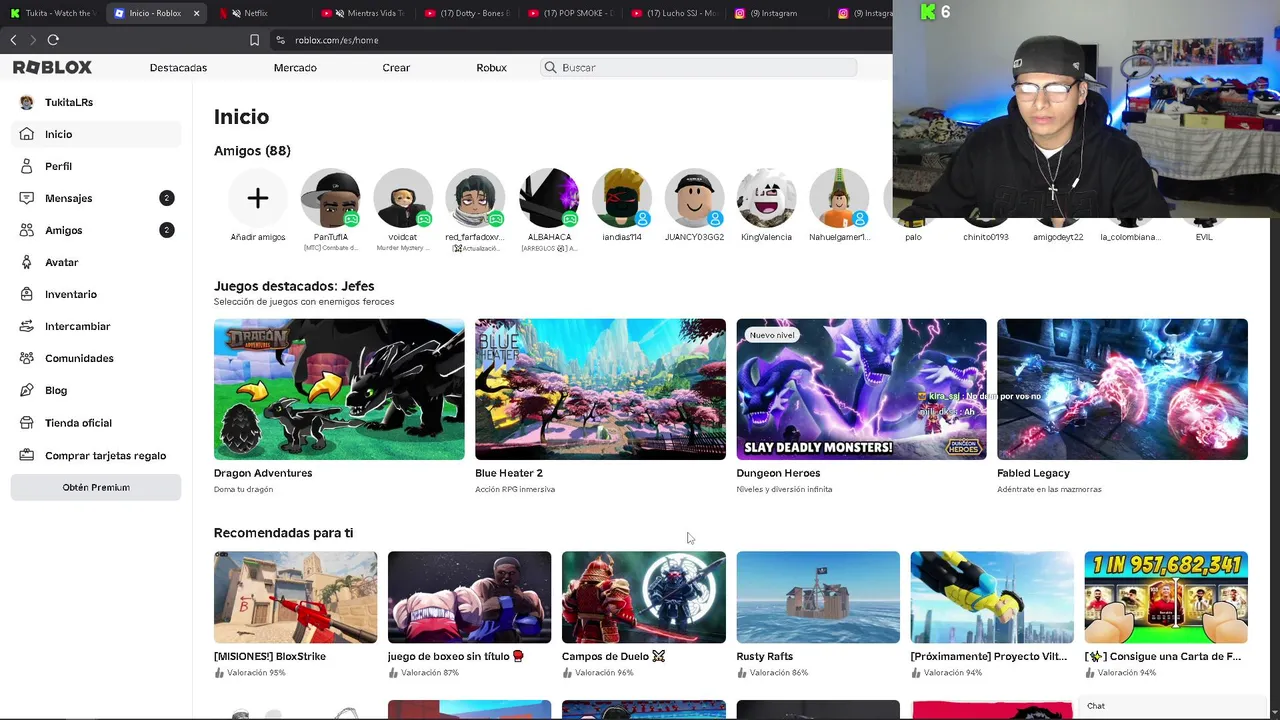1280x720 pixels.
Task: Click the site settings icon beside the URL
Action: pos(280,40)
